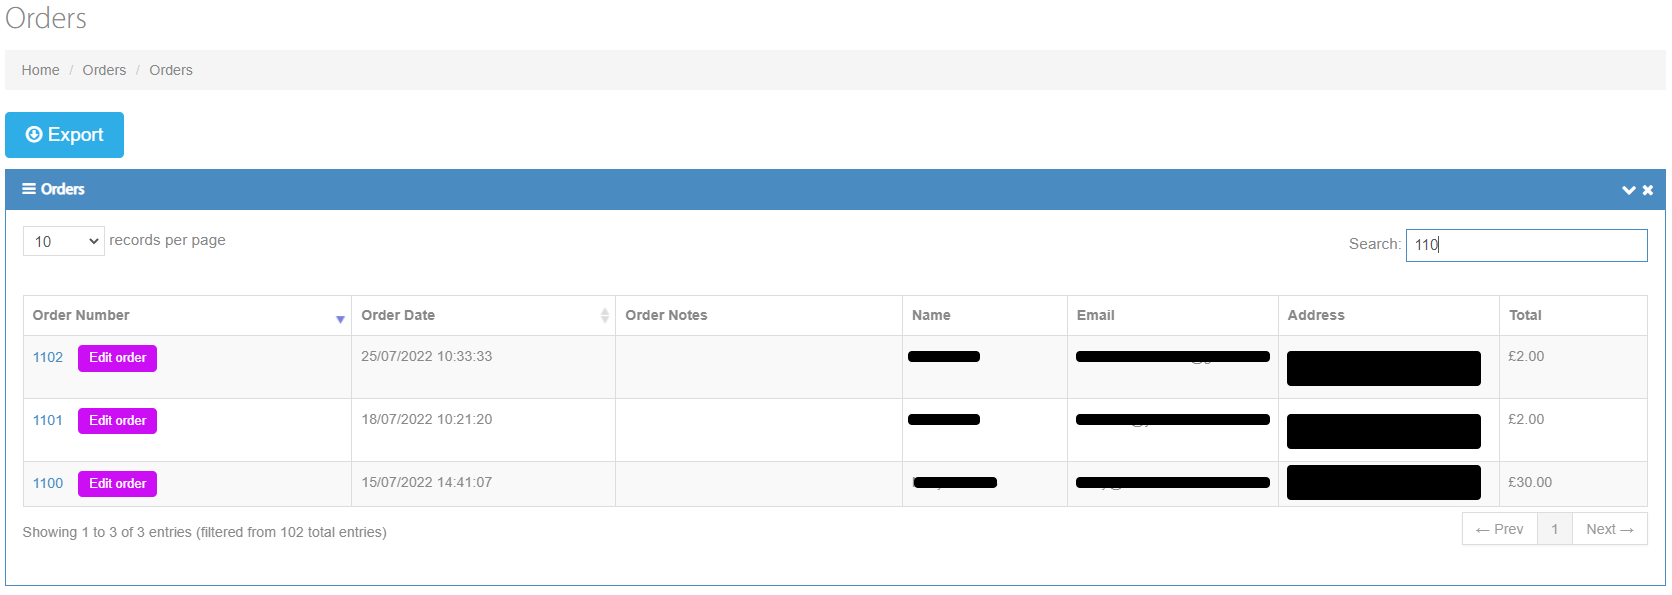The width and height of the screenshot is (1672, 595).
Task: Open order number 1101 link
Action: tap(48, 420)
